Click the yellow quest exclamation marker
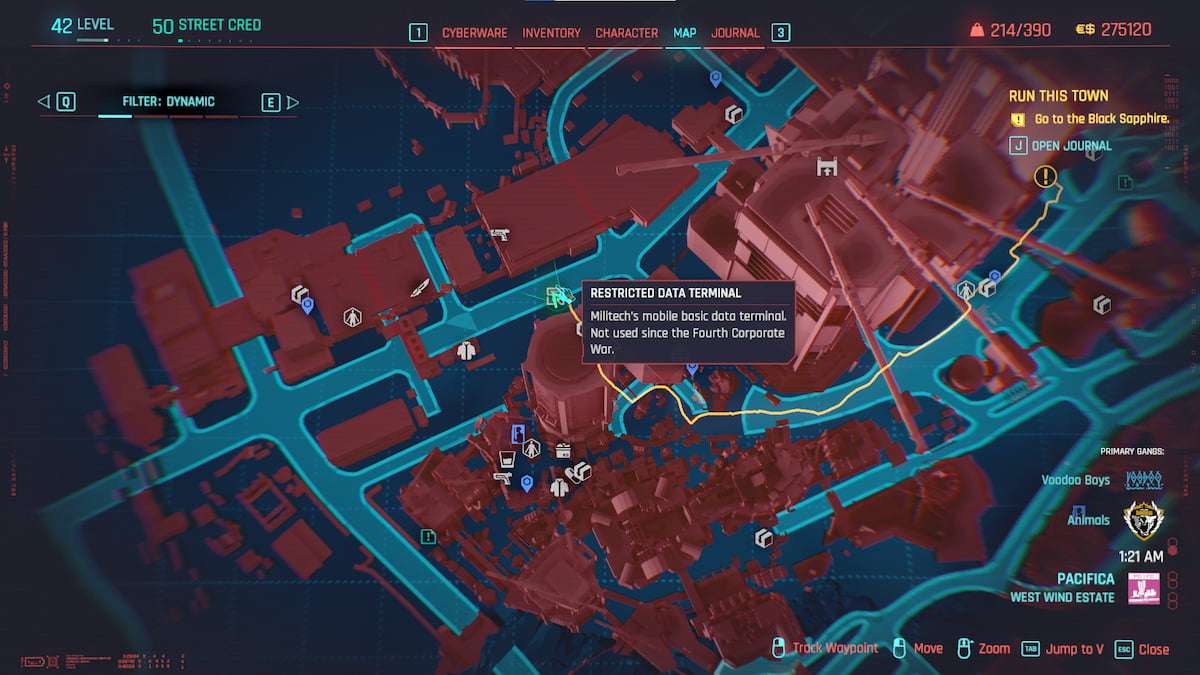This screenshot has height=675, width=1200. [1044, 176]
